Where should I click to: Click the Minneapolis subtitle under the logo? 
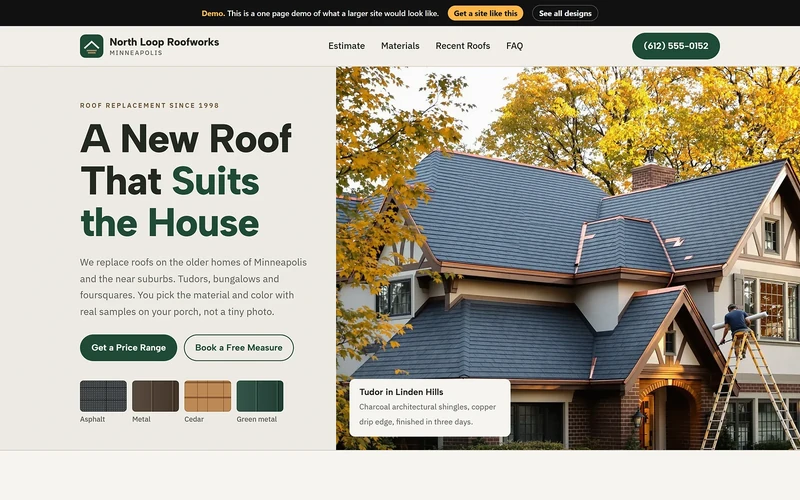tap(136, 53)
